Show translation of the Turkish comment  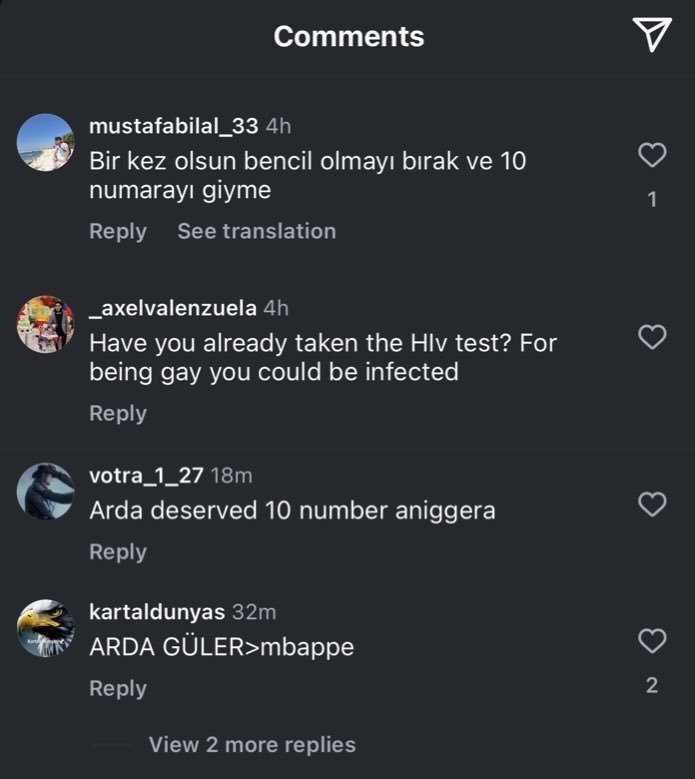[x=256, y=231]
